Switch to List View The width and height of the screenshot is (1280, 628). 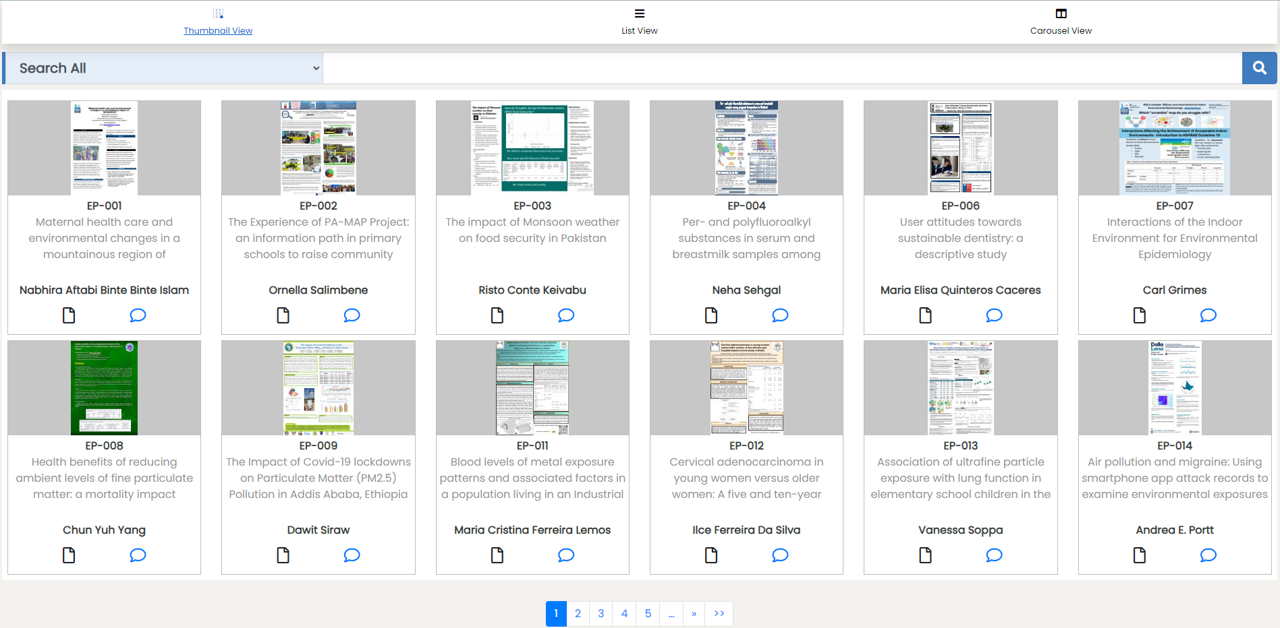coord(639,22)
